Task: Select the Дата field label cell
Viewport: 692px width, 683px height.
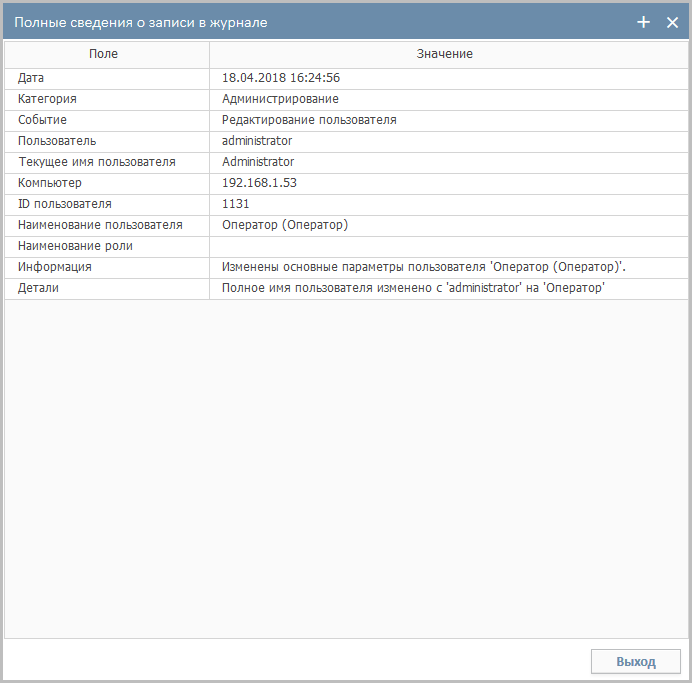Action: click(31, 78)
